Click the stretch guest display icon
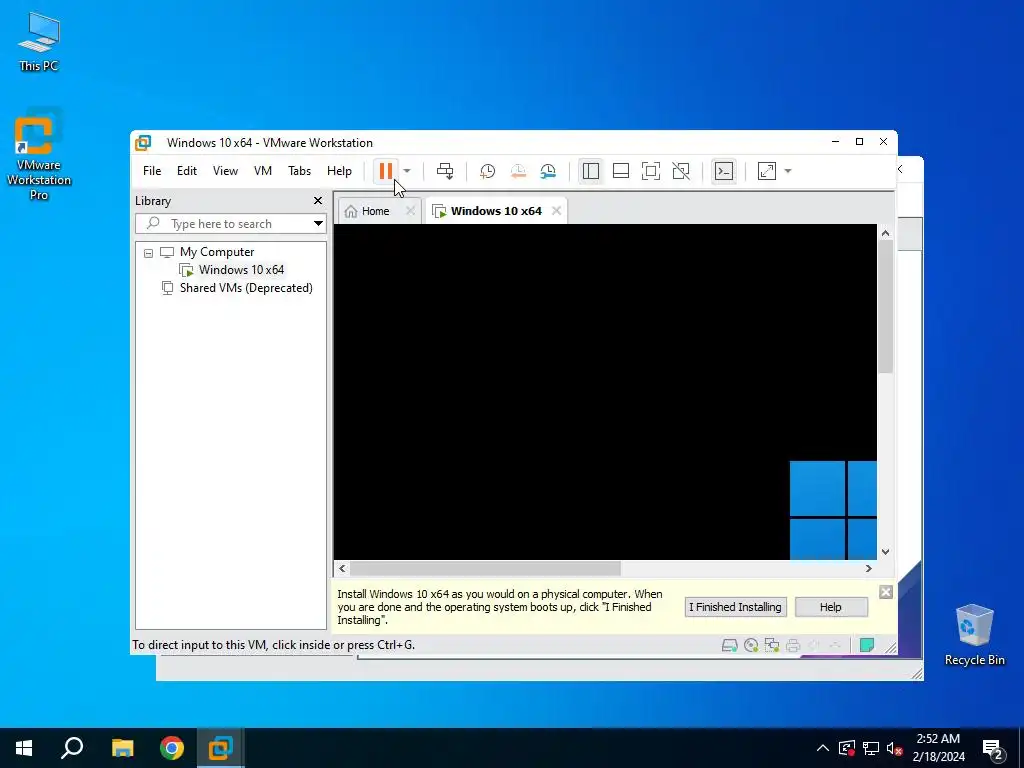 767,171
